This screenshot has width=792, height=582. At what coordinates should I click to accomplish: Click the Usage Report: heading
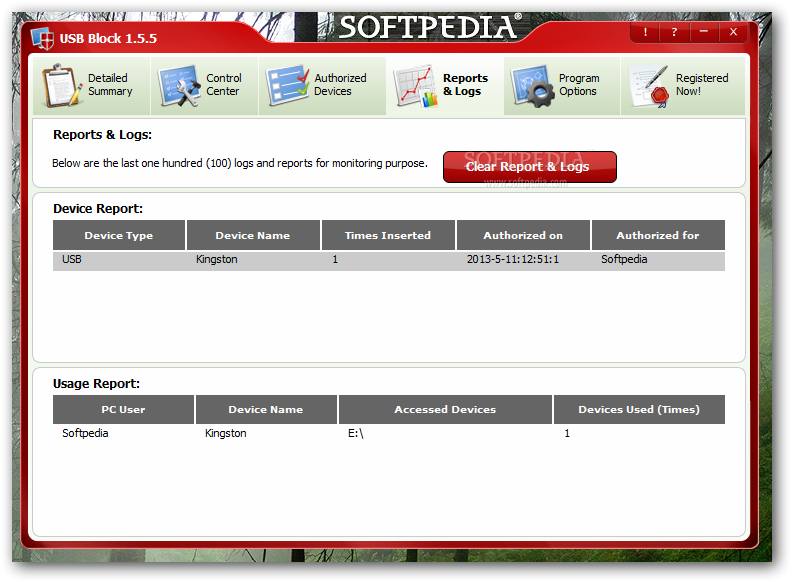(x=96, y=384)
